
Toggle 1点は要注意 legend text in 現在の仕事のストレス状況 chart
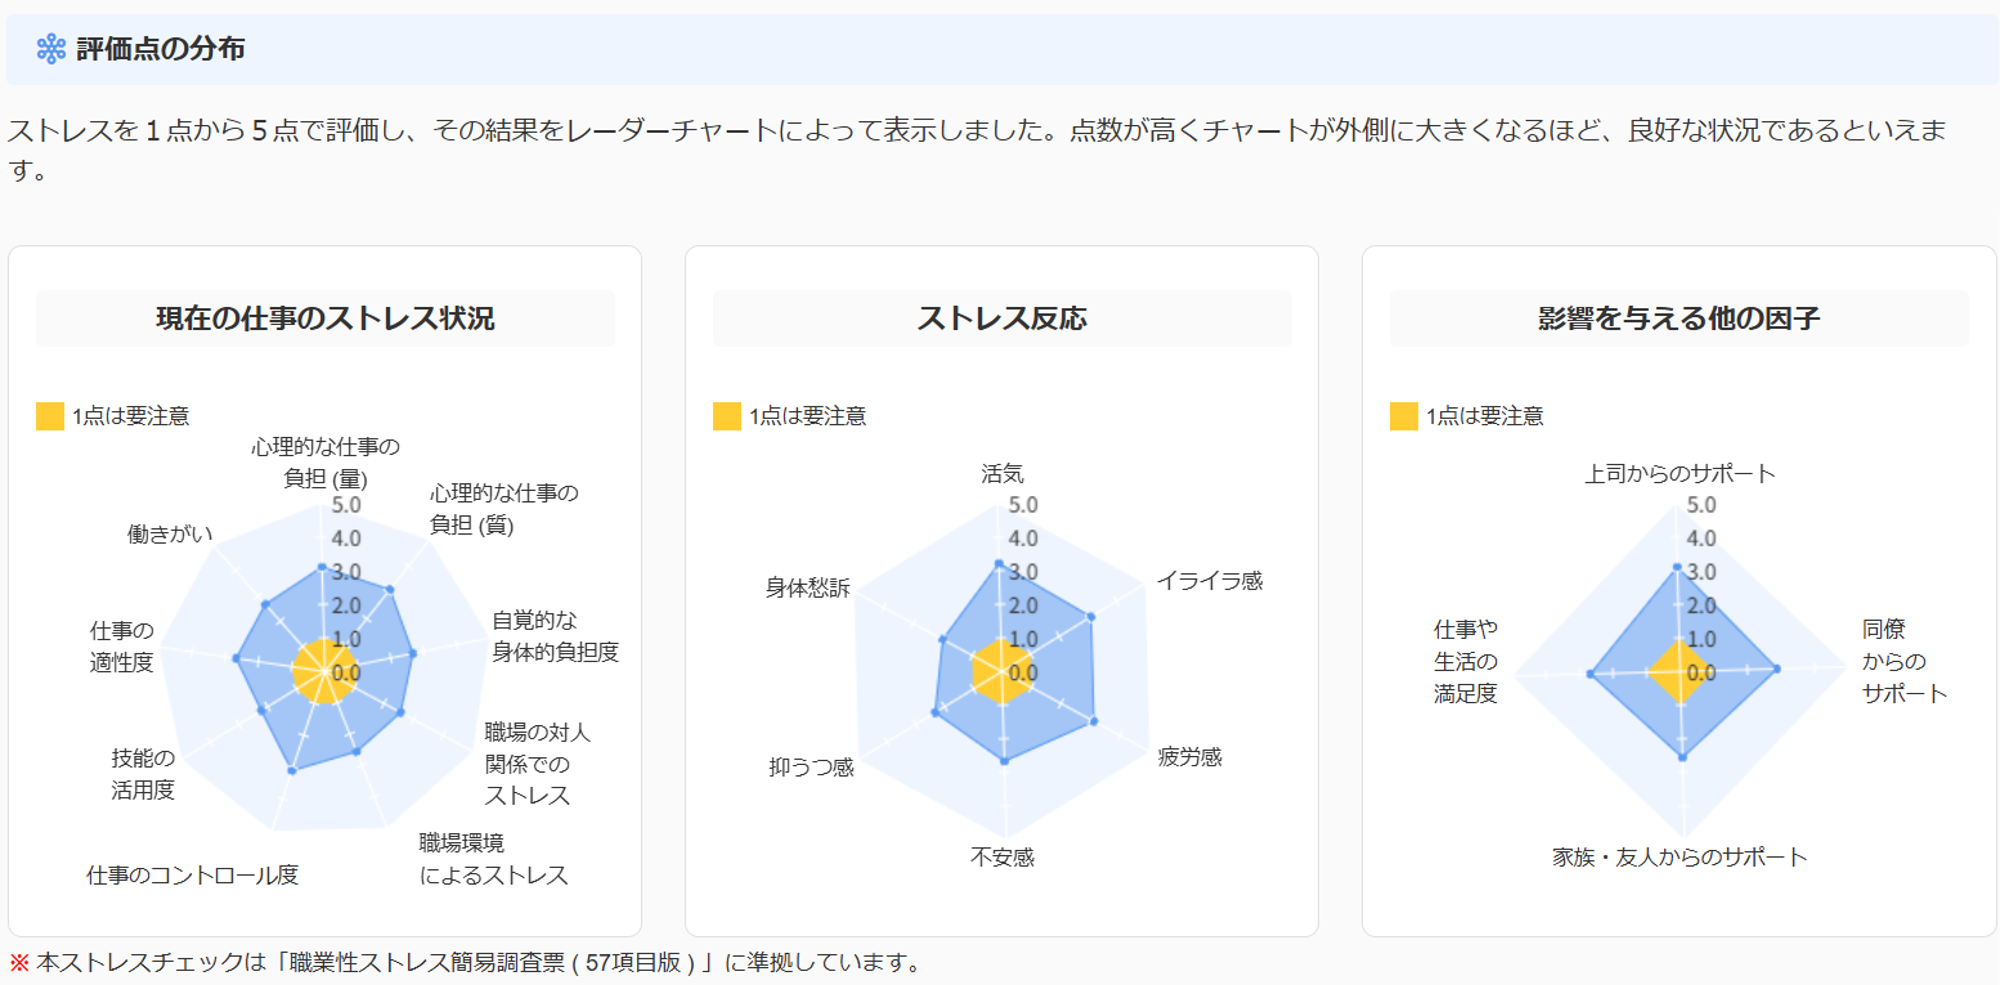(131, 416)
